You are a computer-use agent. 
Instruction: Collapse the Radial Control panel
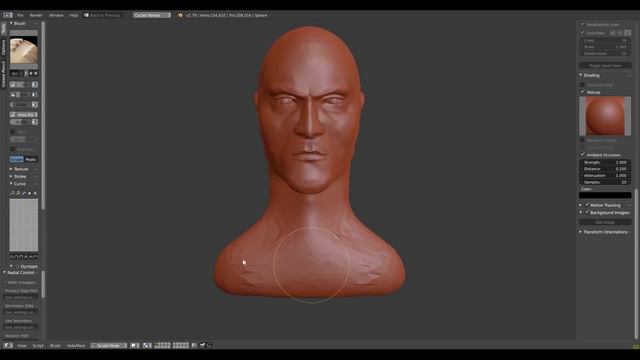pos(20,273)
